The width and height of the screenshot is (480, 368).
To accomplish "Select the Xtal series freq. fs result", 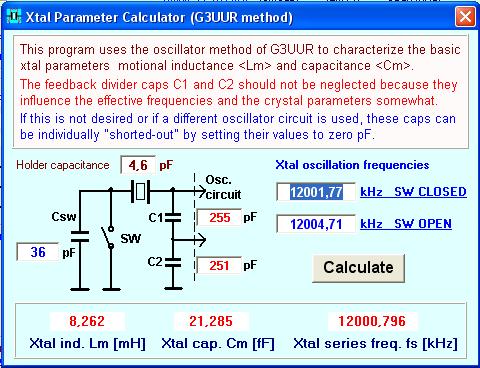I will (x=372, y=321).
